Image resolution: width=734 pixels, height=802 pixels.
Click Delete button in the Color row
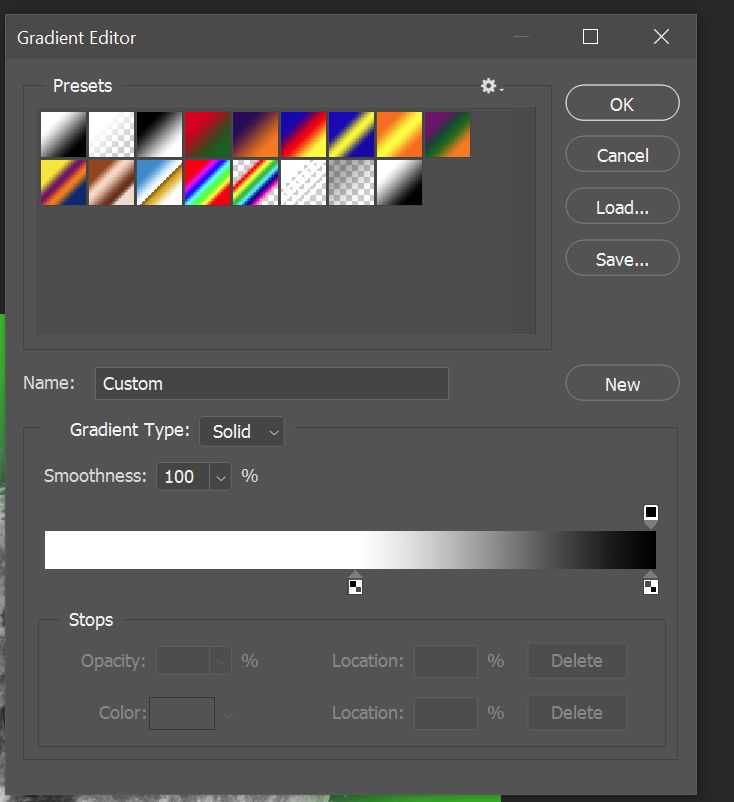(577, 713)
